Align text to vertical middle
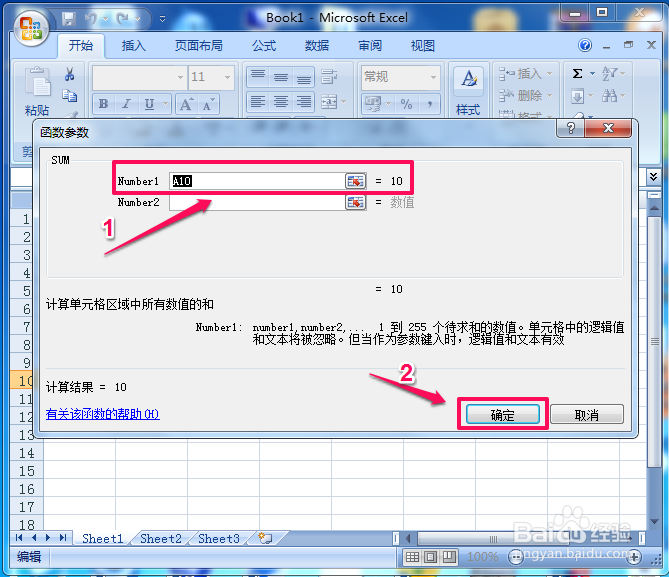669x577 pixels. pyautogui.click(x=281, y=77)
